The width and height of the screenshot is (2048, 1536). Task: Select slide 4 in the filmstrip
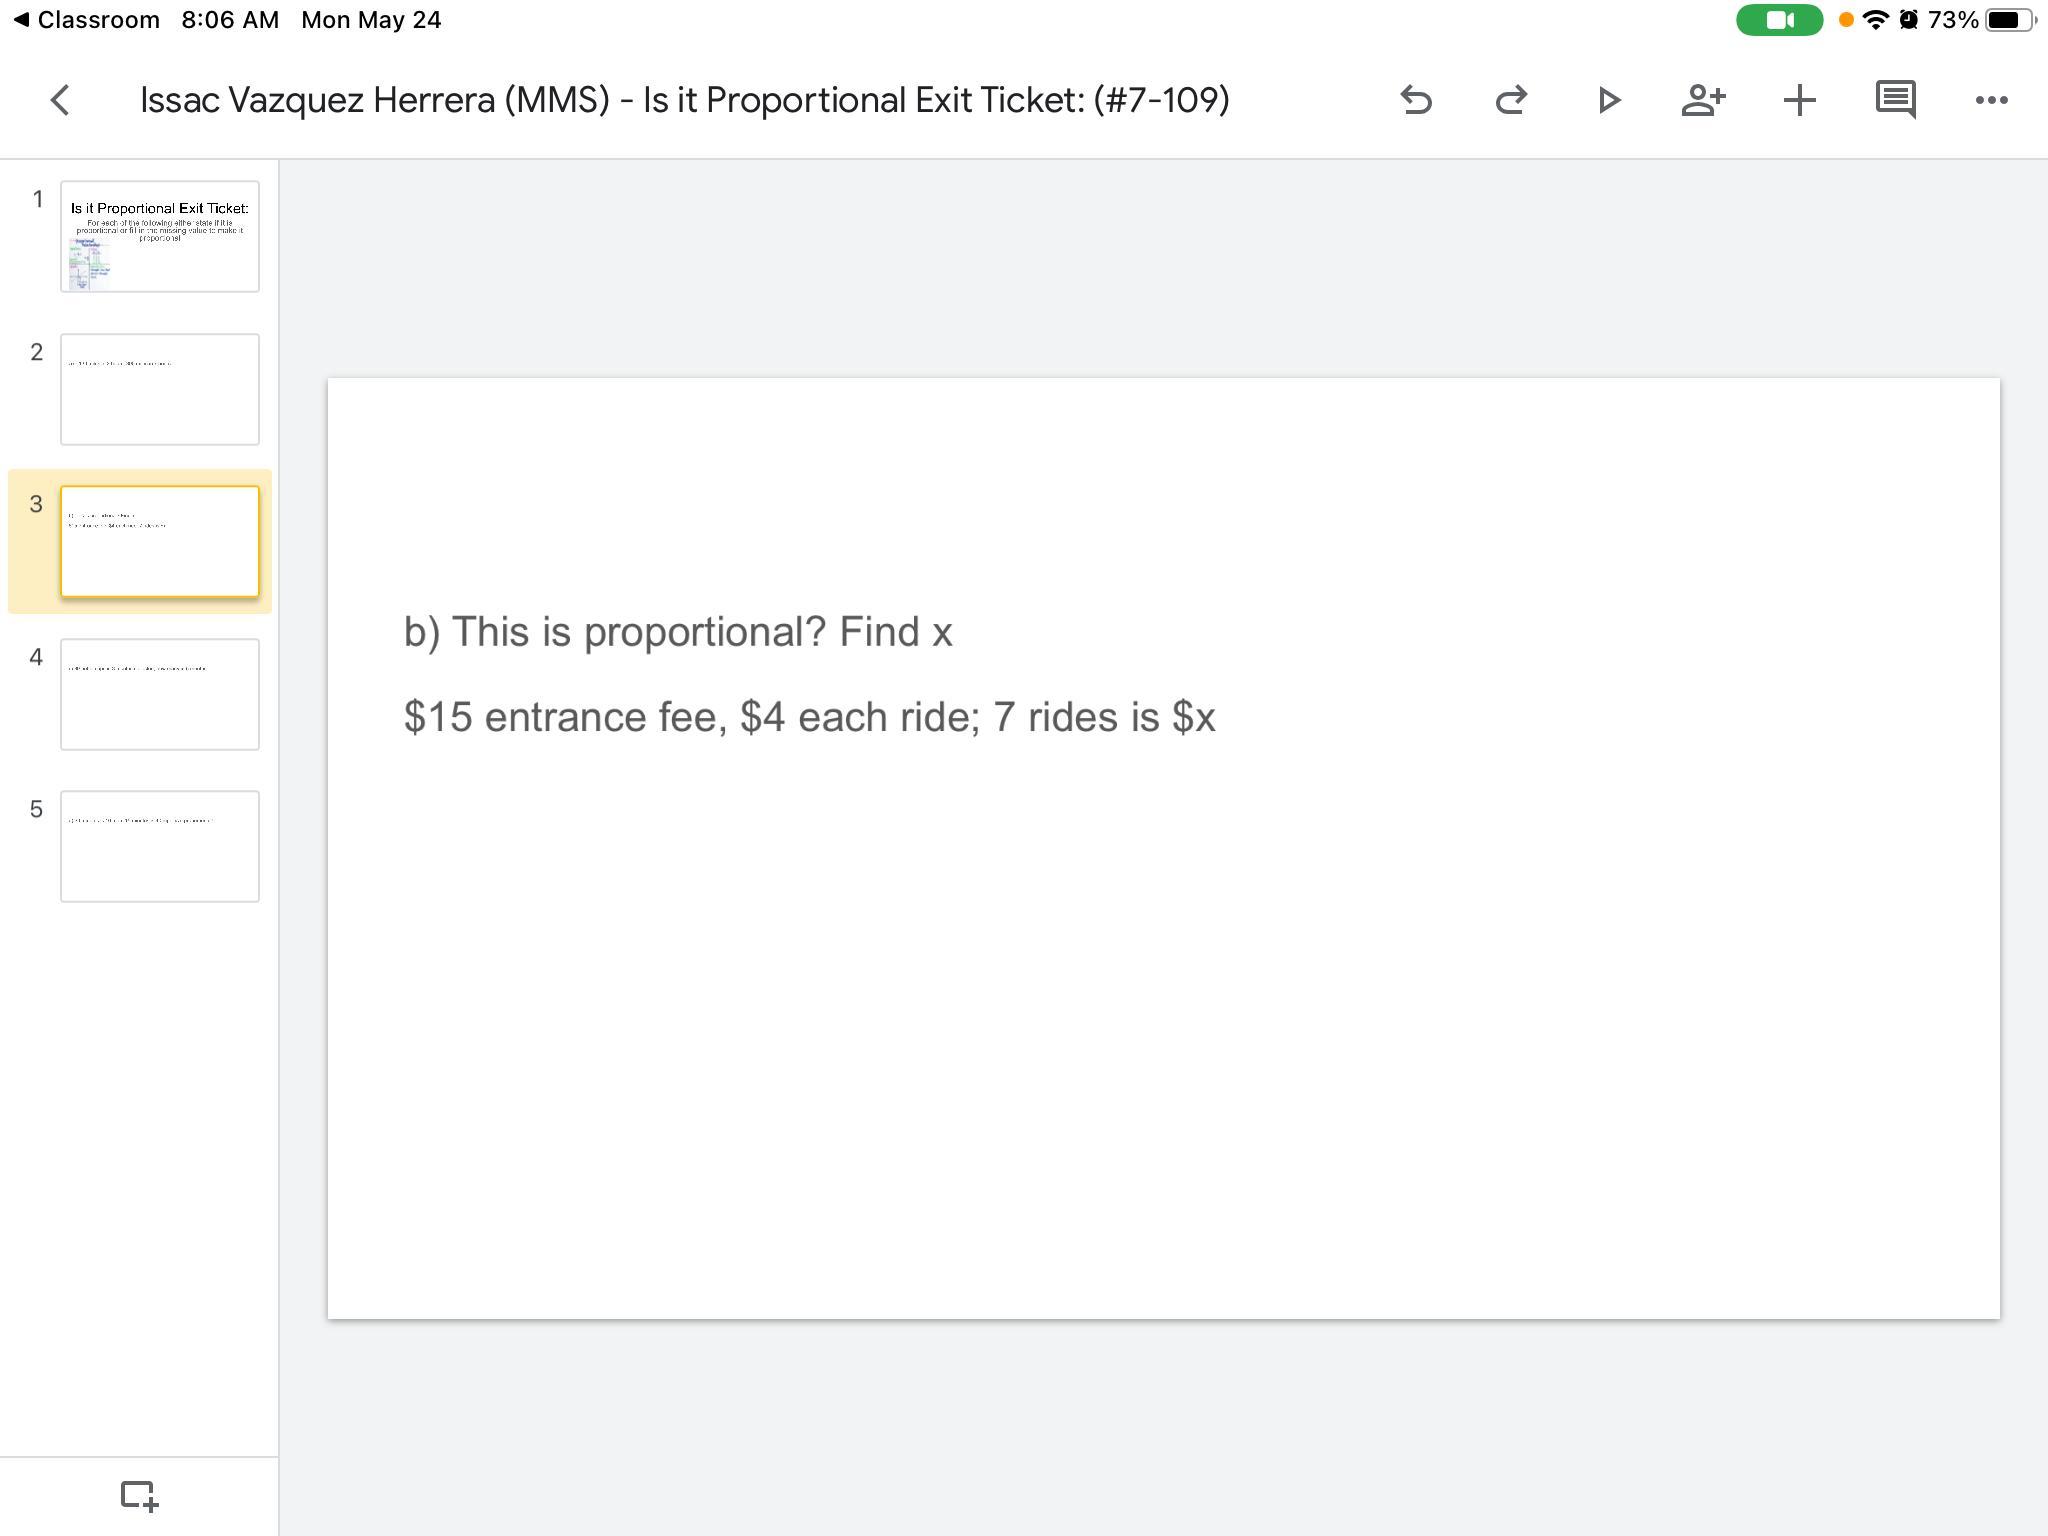[160, 694]
